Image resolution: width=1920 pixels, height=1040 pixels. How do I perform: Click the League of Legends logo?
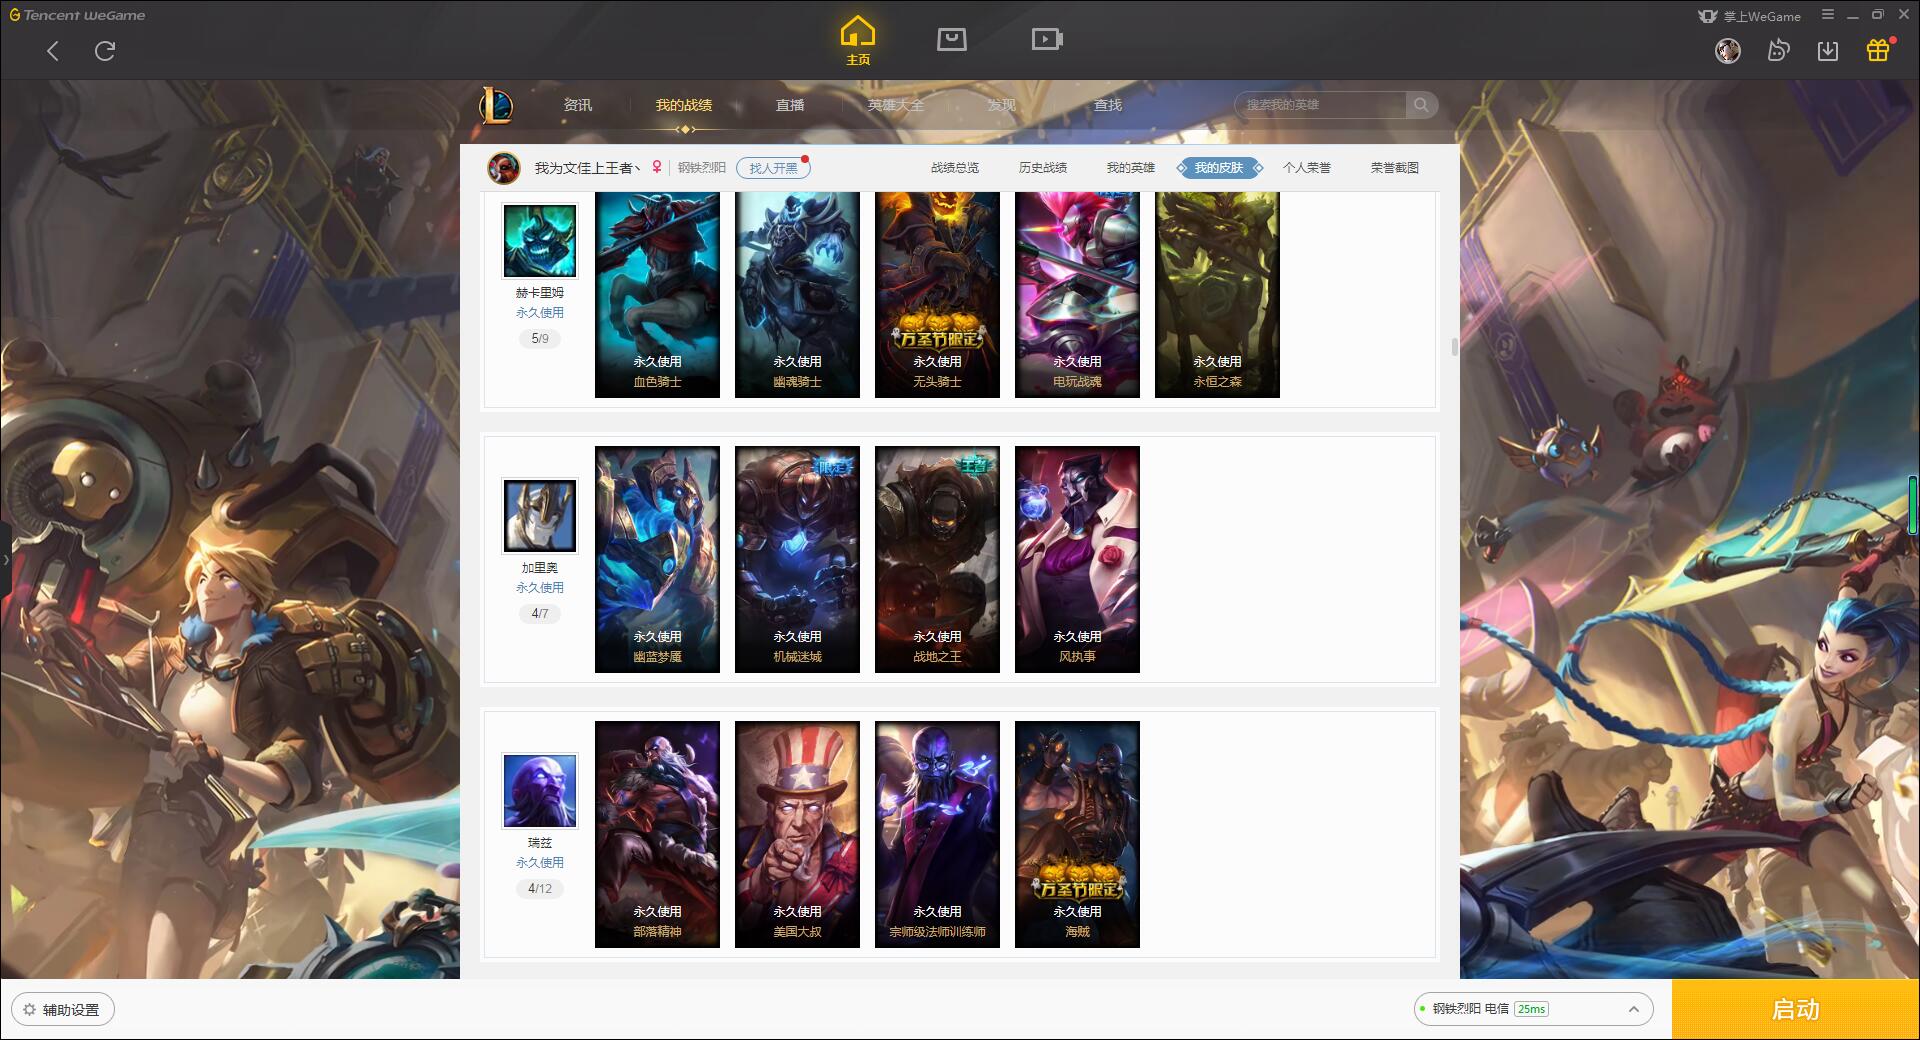[497, 105]
